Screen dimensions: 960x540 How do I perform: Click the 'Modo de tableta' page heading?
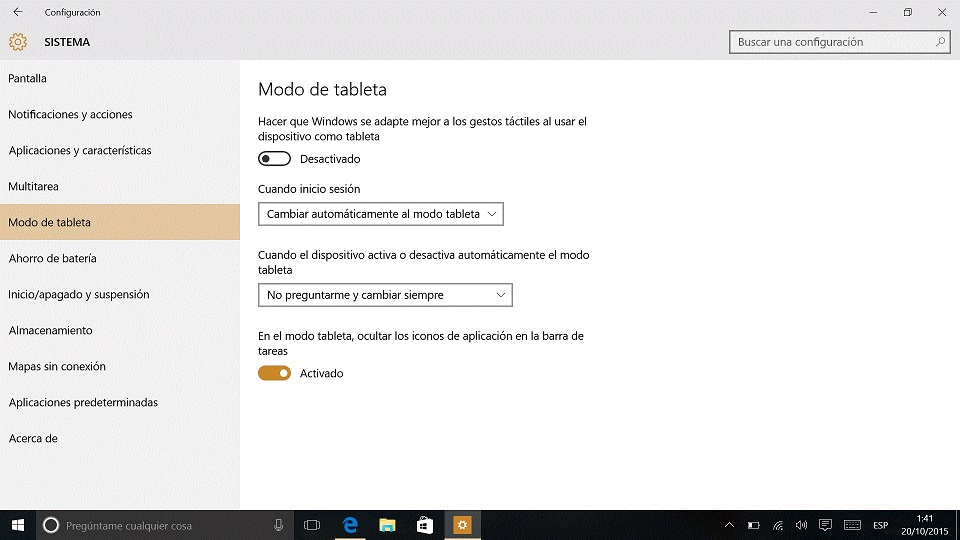coord(322,89)
